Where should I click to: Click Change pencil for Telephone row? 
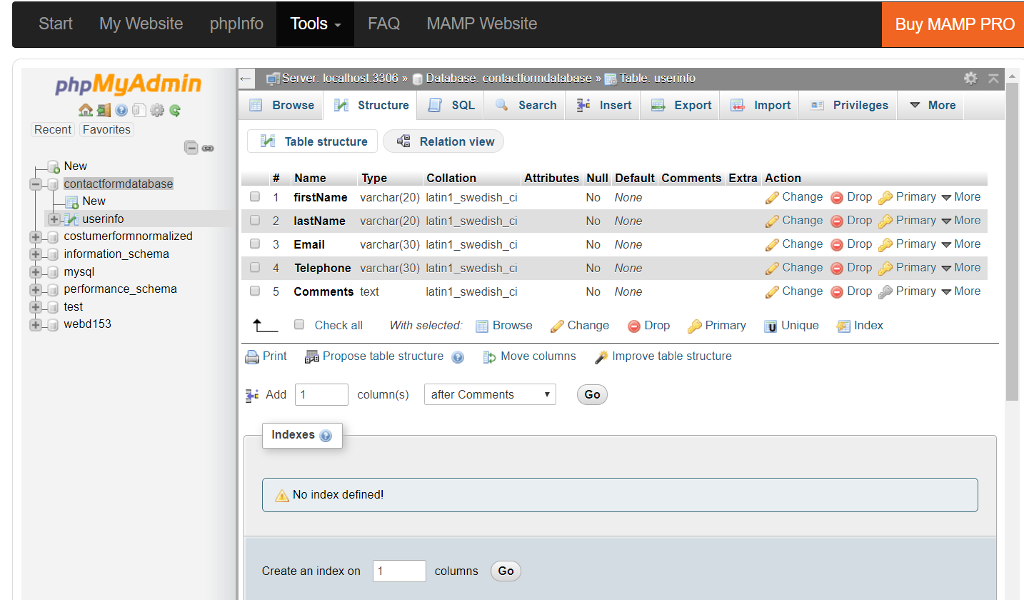click(772, 268)
